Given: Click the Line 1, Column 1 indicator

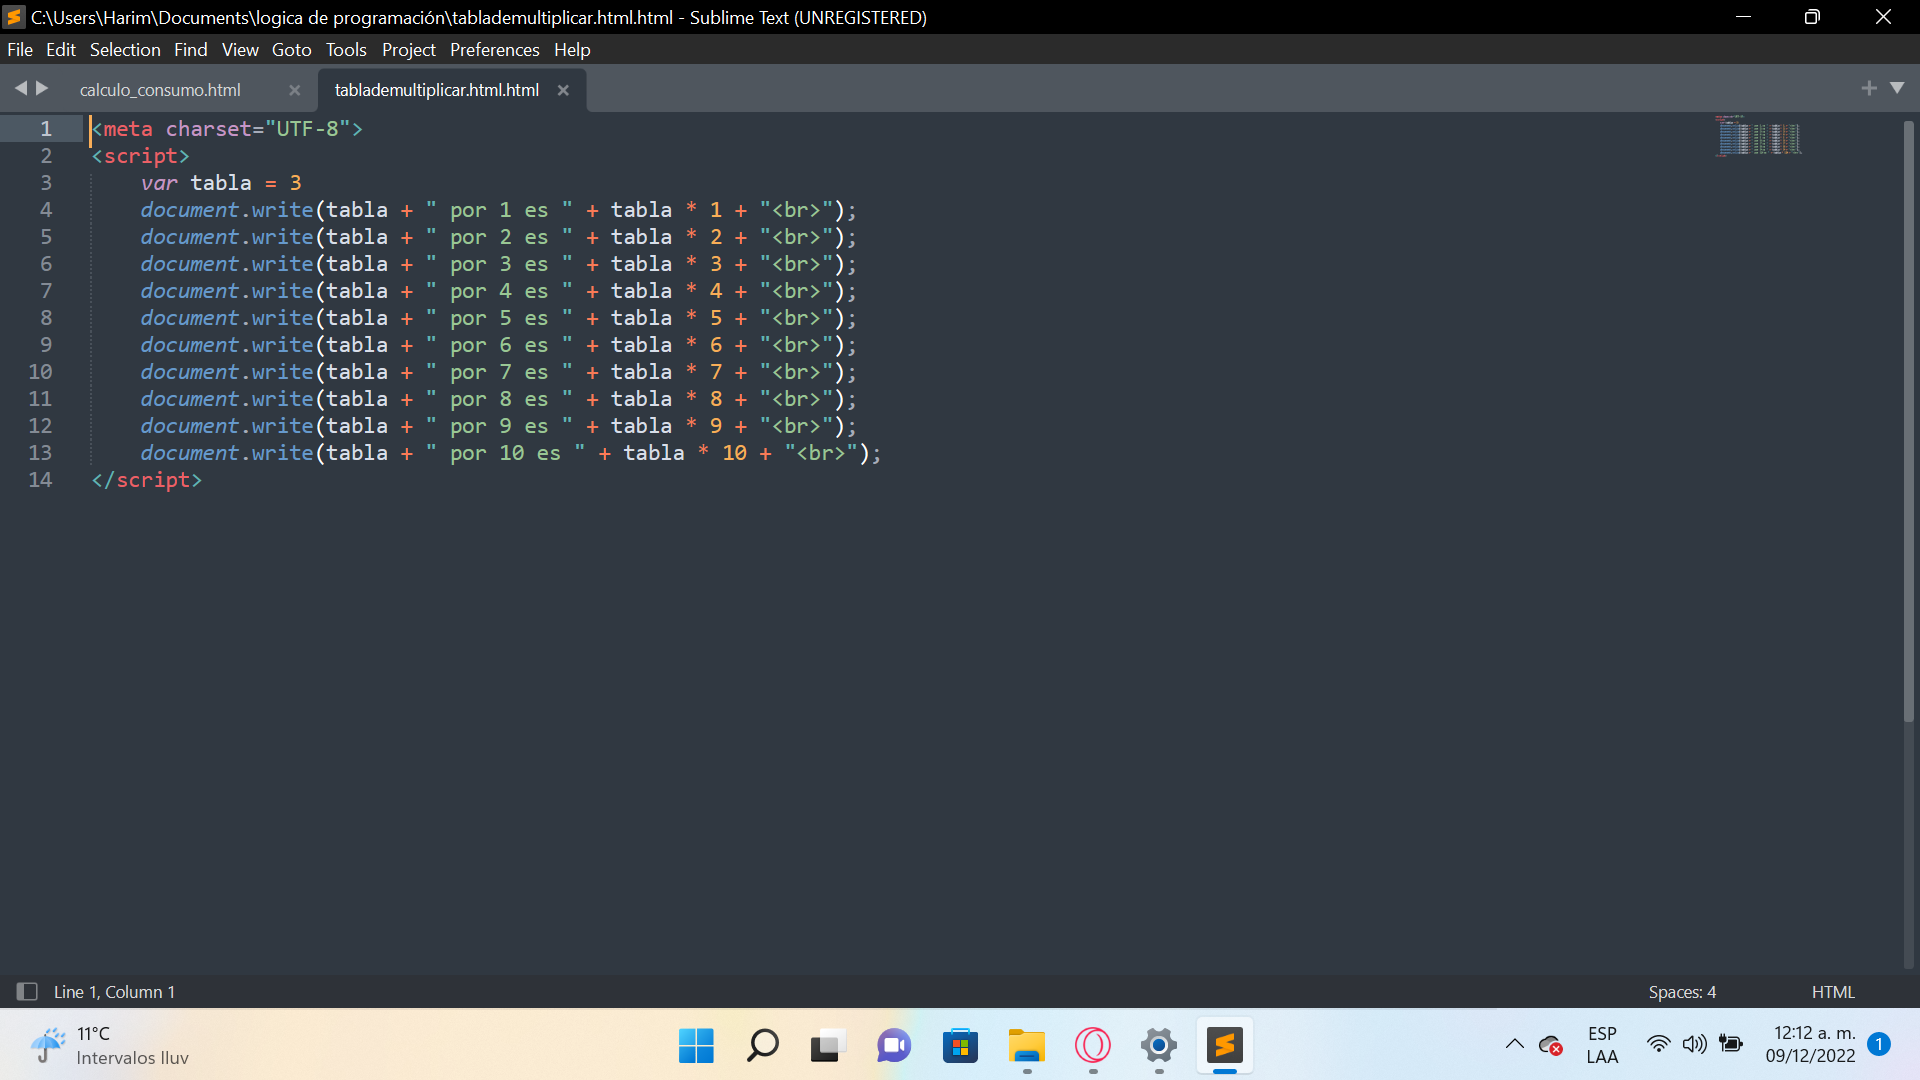Looking at the screenshot, I should (x=114, y=992).
